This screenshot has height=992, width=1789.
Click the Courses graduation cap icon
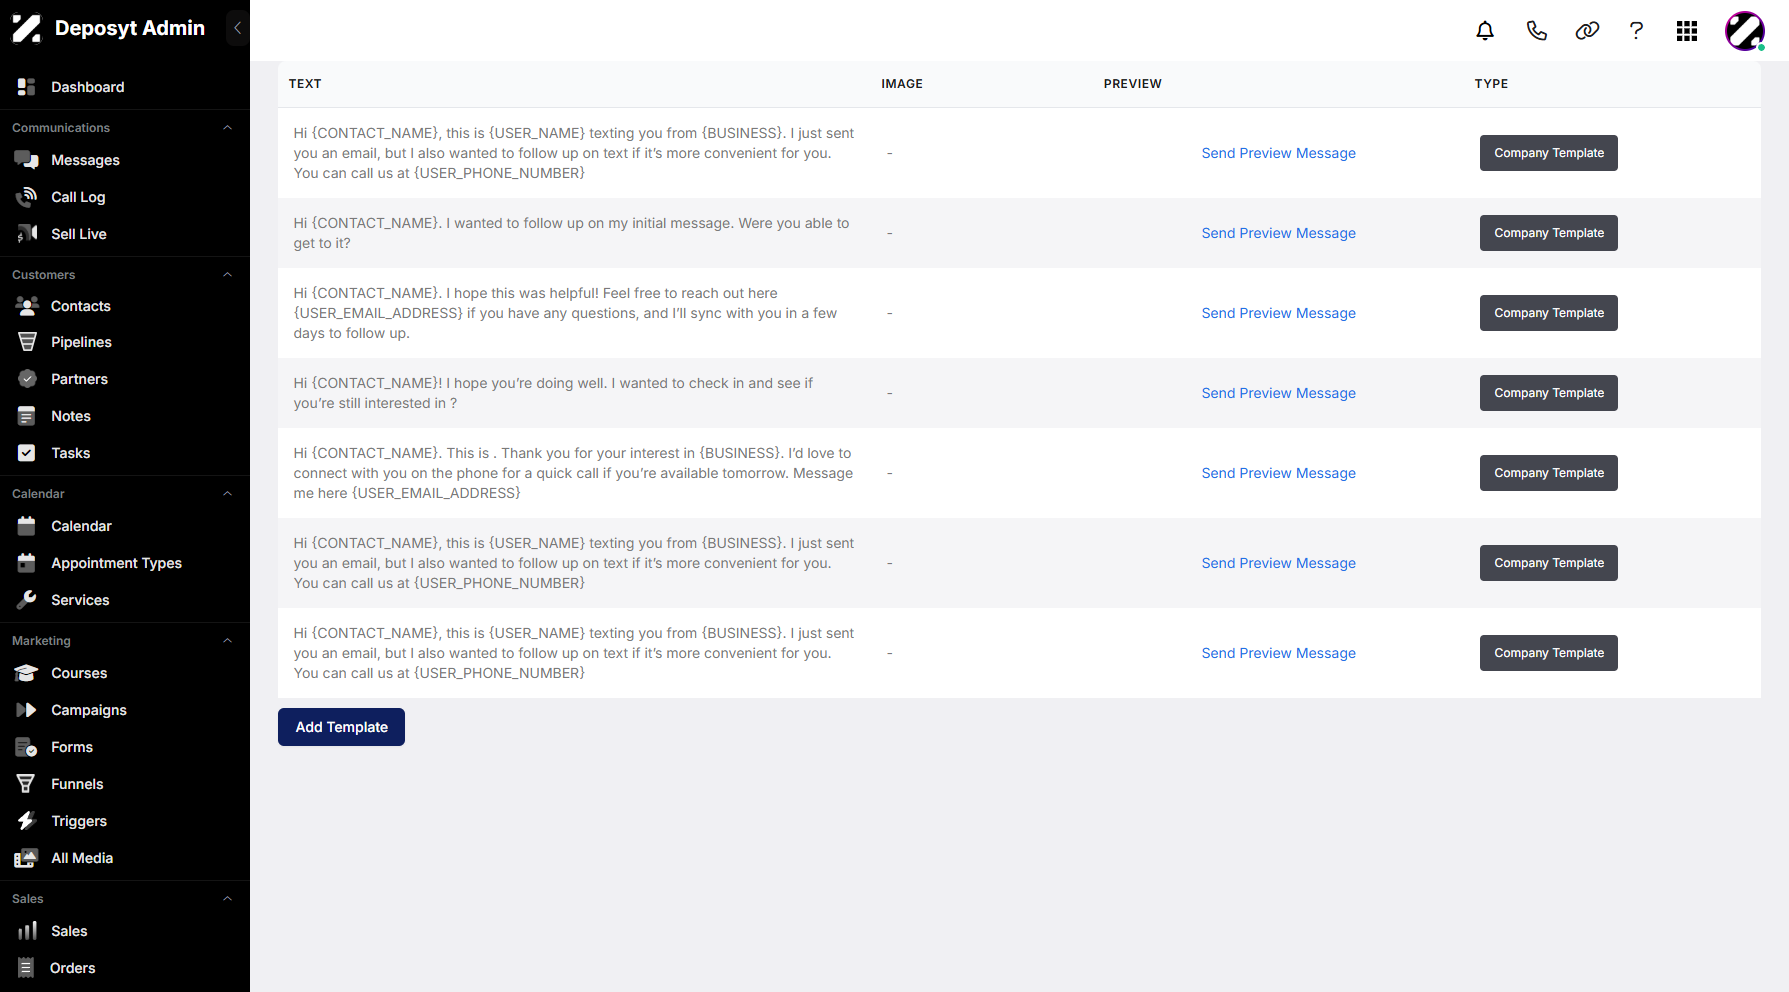[27, 673]
